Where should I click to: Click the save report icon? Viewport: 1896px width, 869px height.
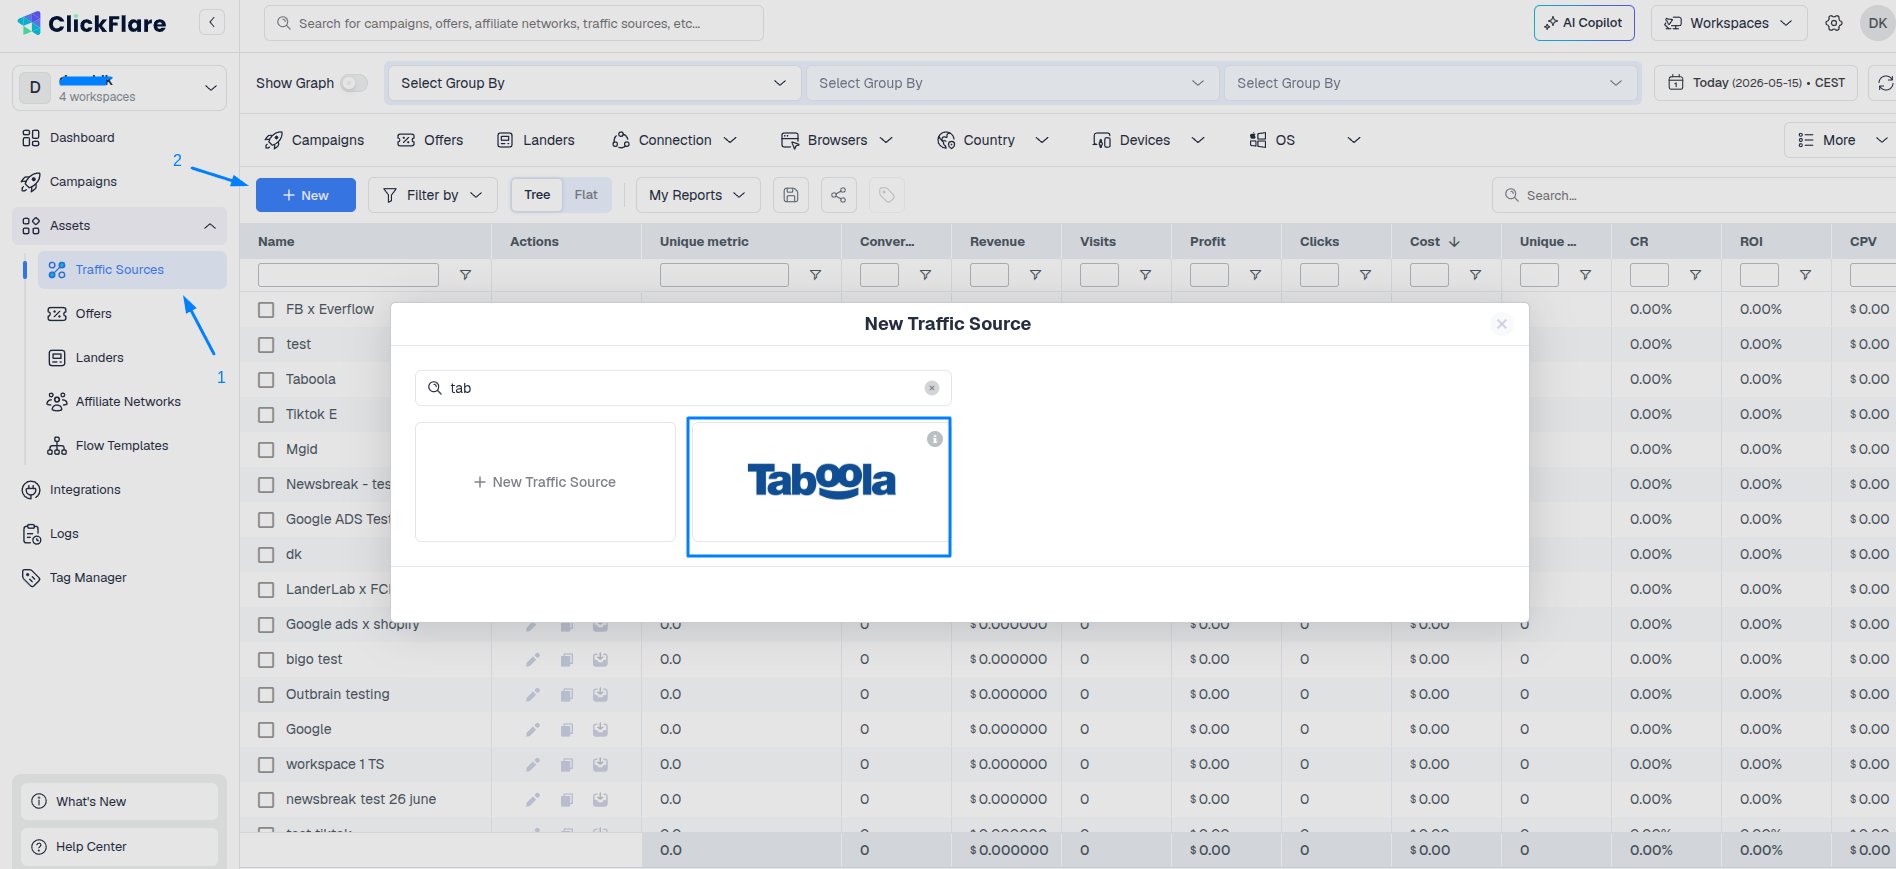(790, 195)
